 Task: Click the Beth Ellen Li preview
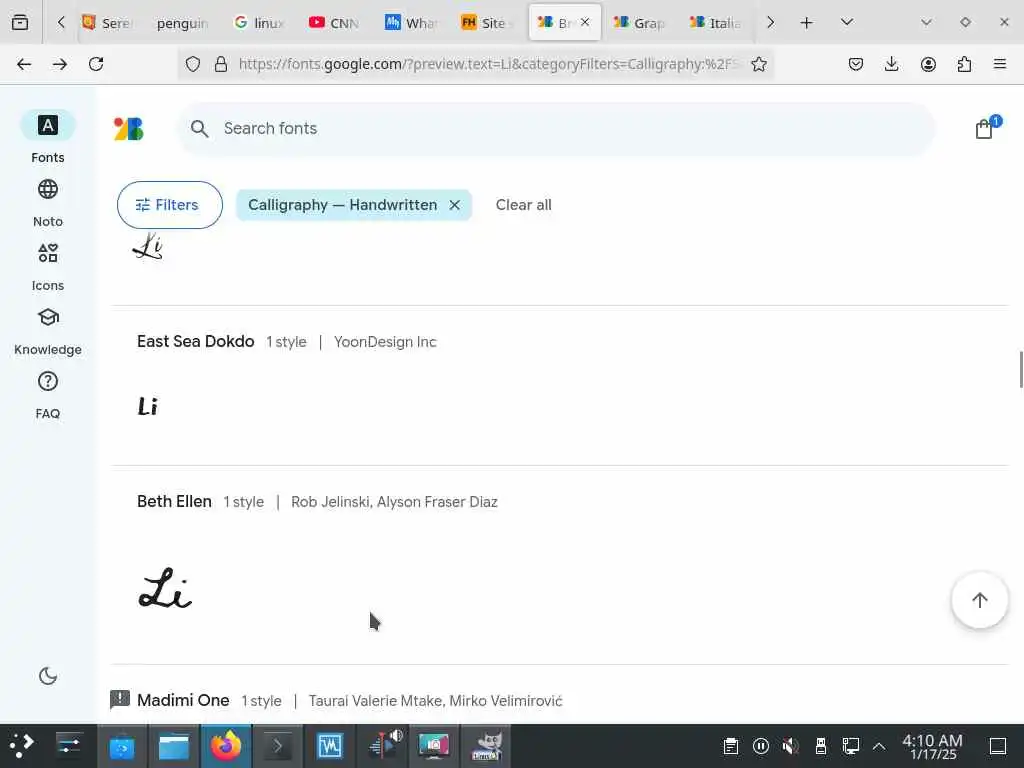click(x=165, y=588)
